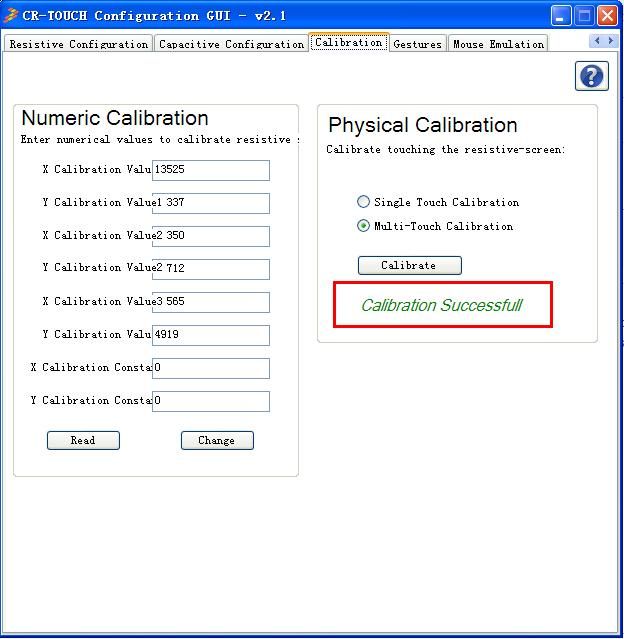
Task: Select Multi-Touch Calibration radio button
Action: 364,226
